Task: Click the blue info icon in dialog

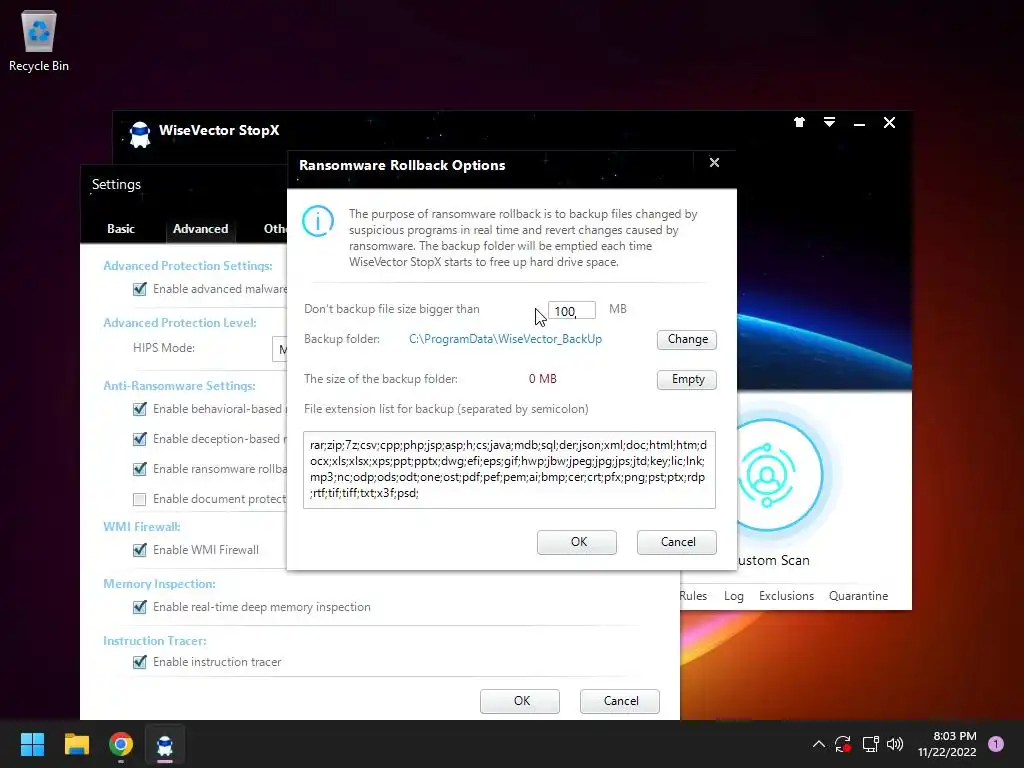Action: tap(318, 221)
